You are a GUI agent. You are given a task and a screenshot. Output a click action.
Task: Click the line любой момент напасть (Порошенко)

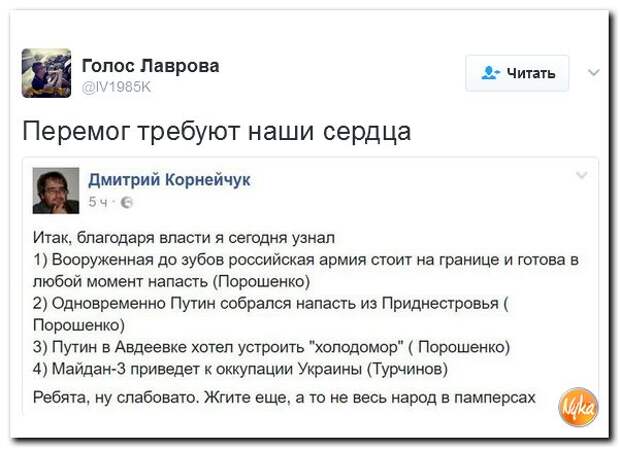[172, 282]
